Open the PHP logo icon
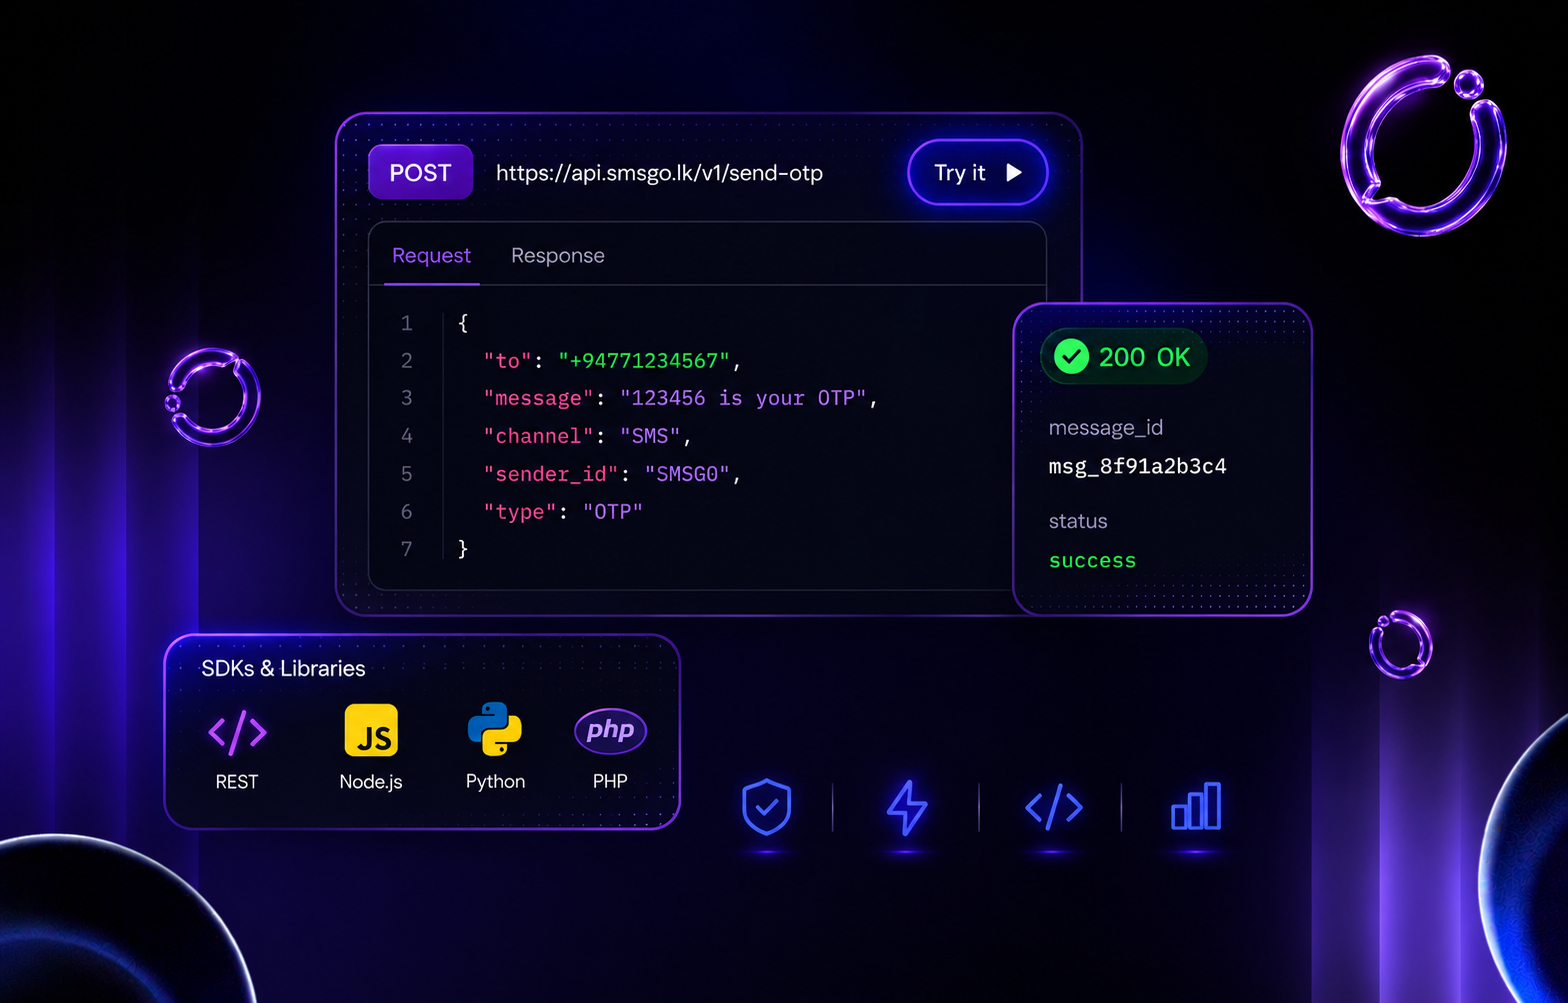Image resolution: width=1568 pixels, height=1003 pixels. (x=610, y=731)
